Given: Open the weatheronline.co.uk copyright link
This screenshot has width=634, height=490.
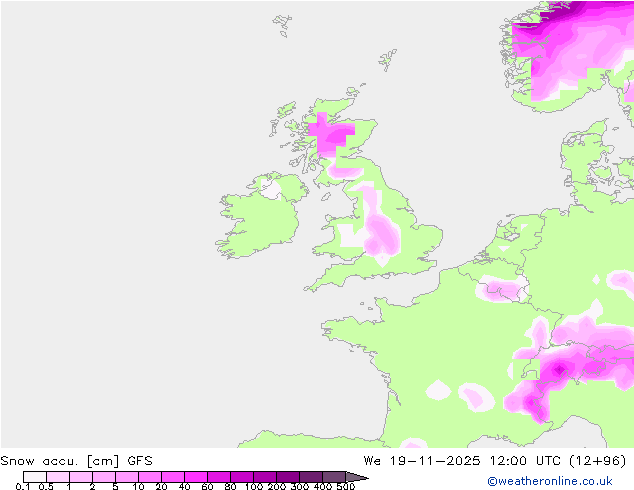Looking at the screenshot, I should pyautogui.click(x=550, y=481).
